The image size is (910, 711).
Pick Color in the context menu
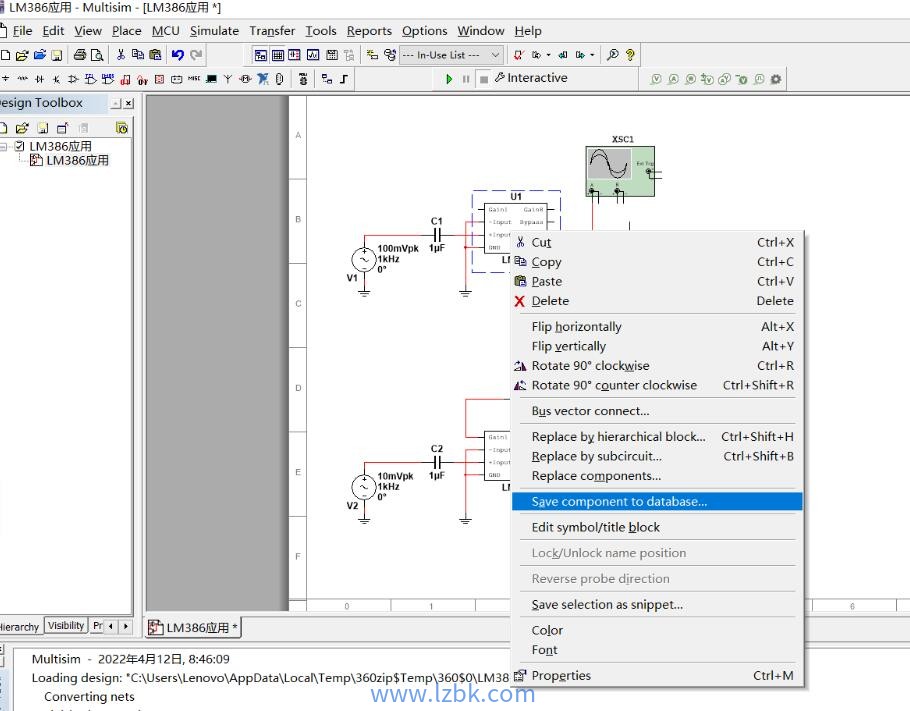tap(657, 630)
